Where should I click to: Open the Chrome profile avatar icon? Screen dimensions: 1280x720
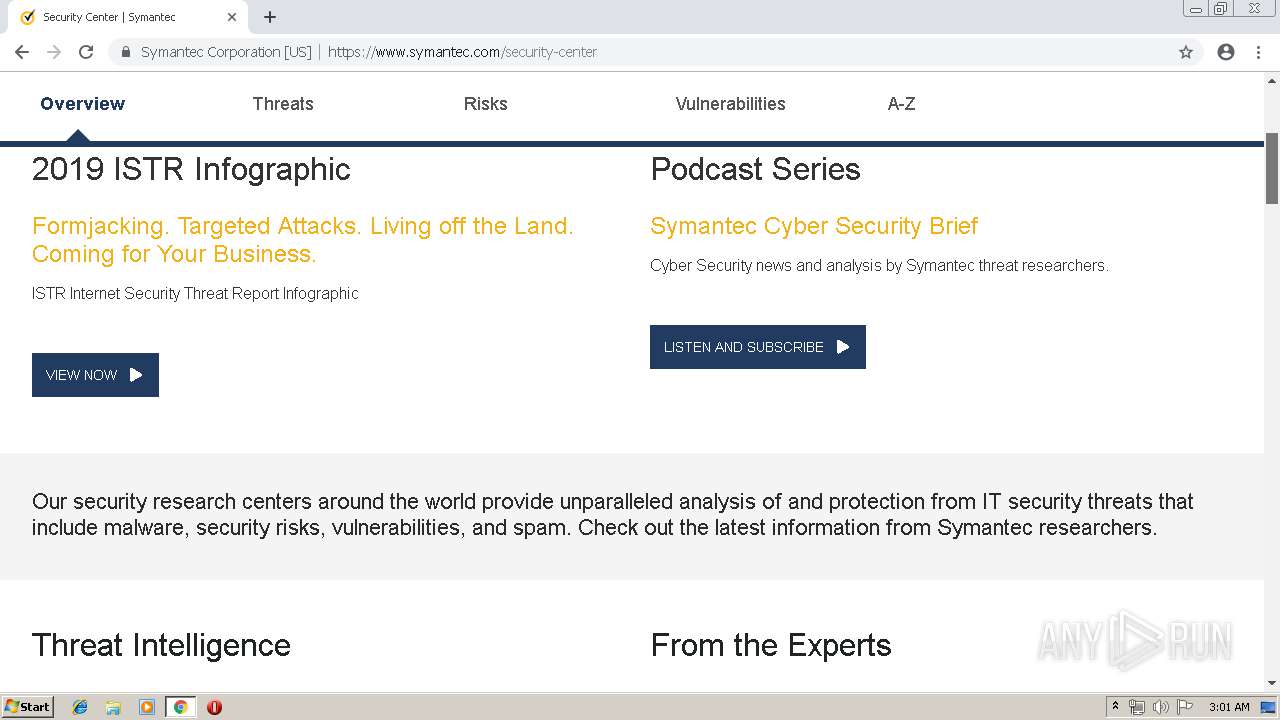pyautogui.click(x=1226, y=52)
